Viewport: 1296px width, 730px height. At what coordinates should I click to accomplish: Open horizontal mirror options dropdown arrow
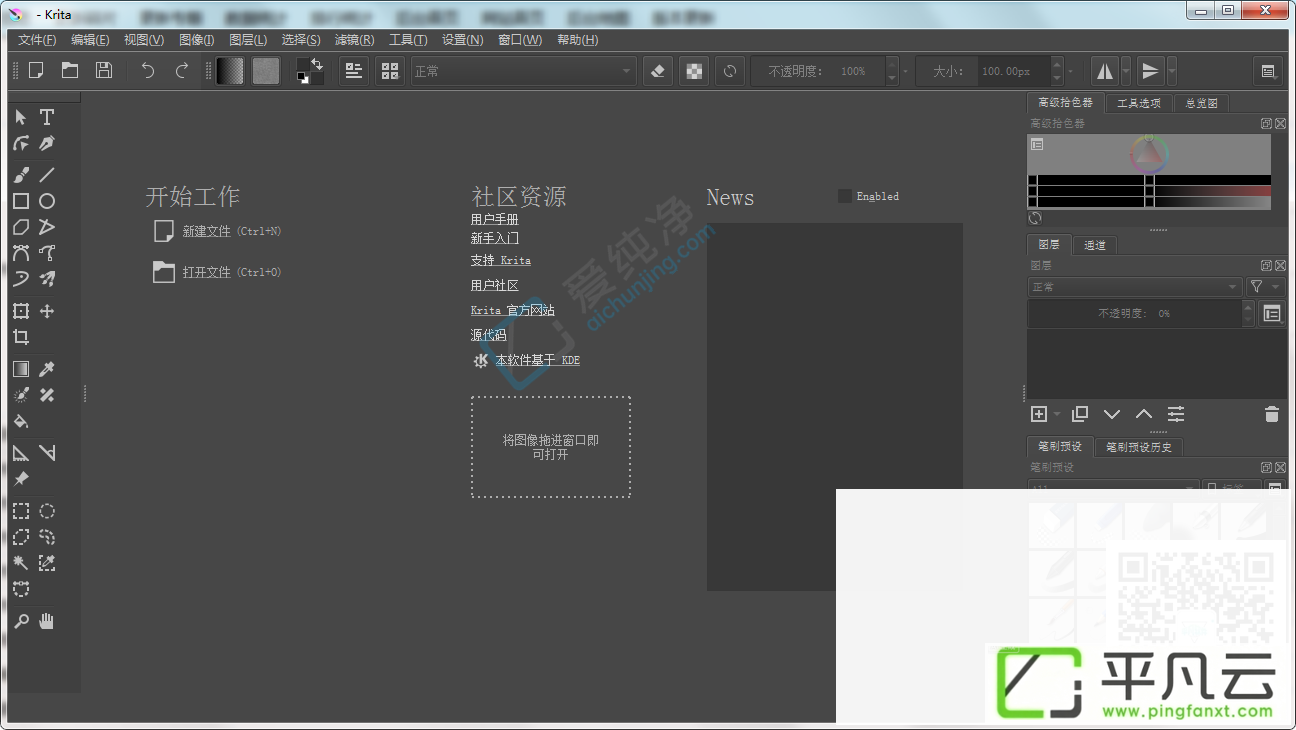(1126, 71)
